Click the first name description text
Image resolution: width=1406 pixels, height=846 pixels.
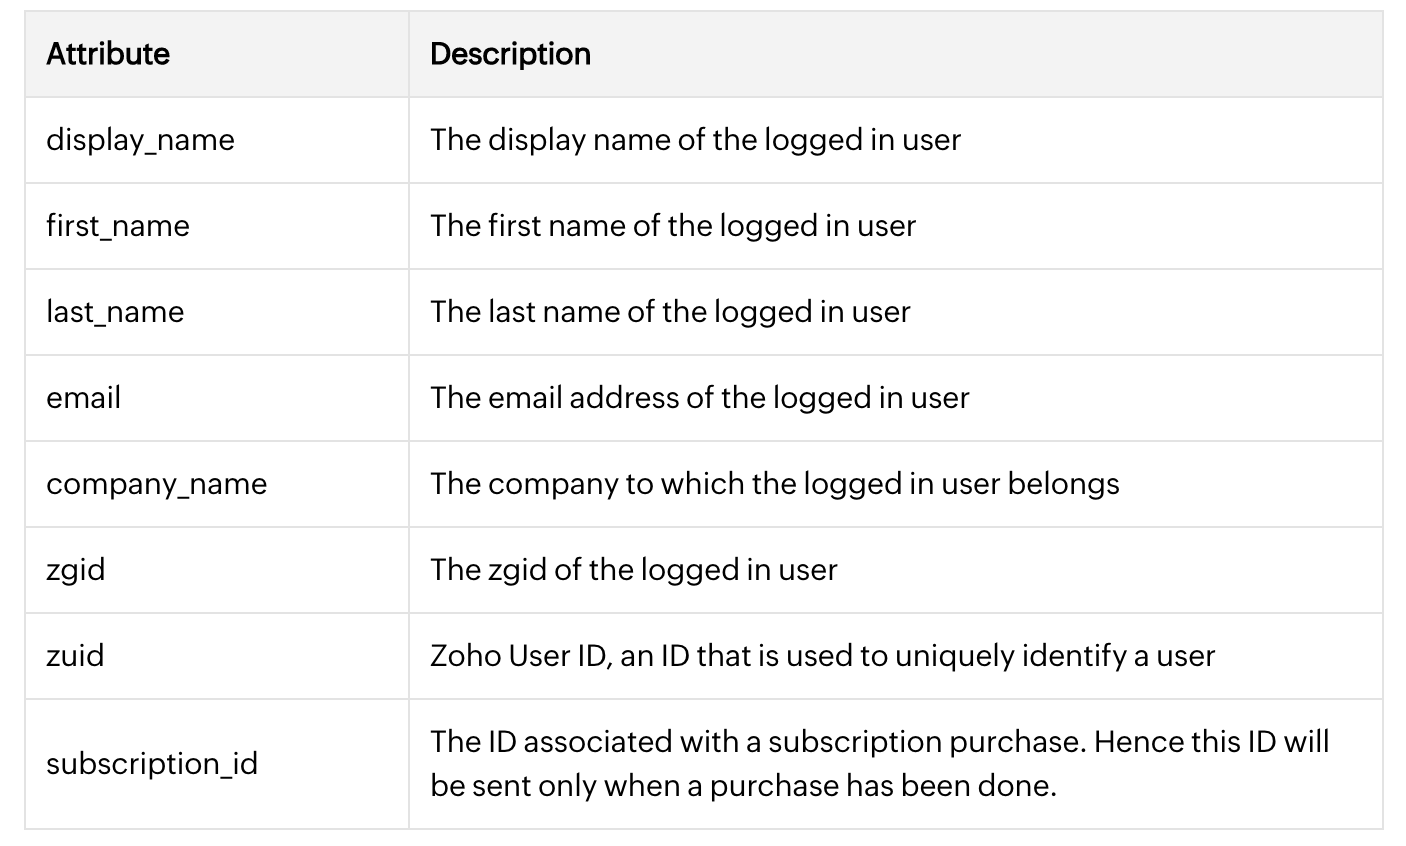point(673,226)
